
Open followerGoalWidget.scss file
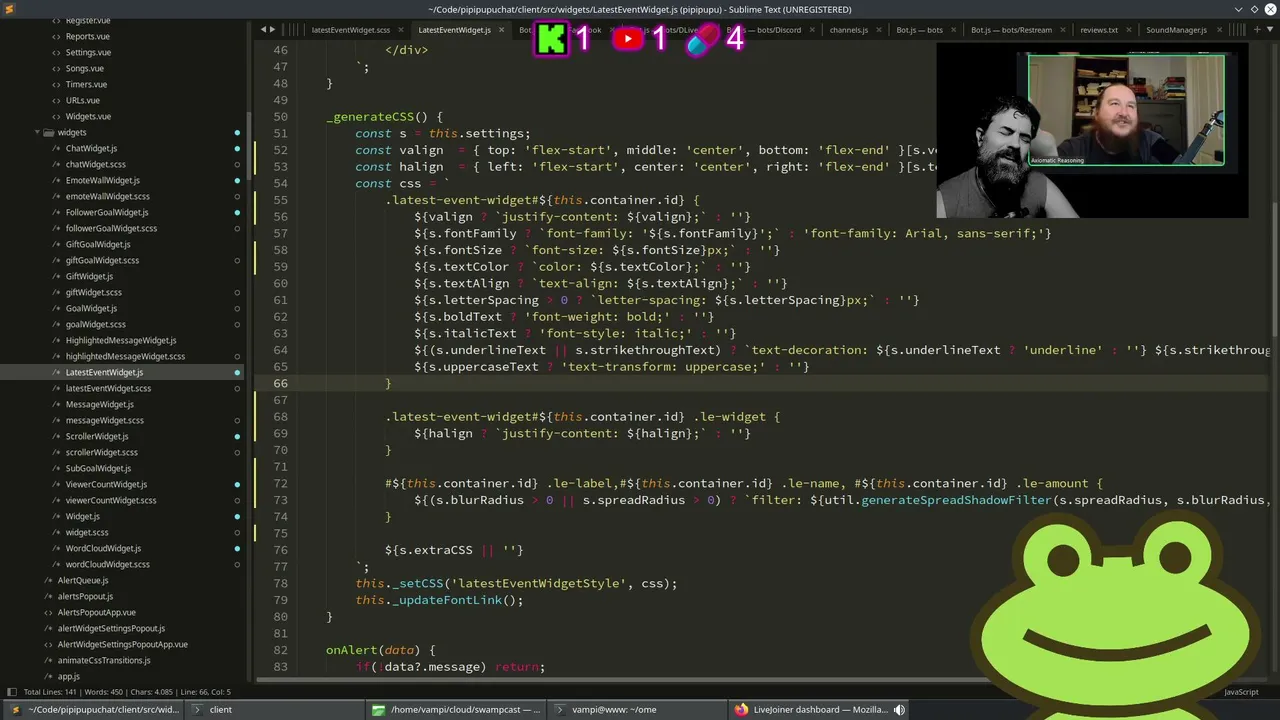[111, 228]
